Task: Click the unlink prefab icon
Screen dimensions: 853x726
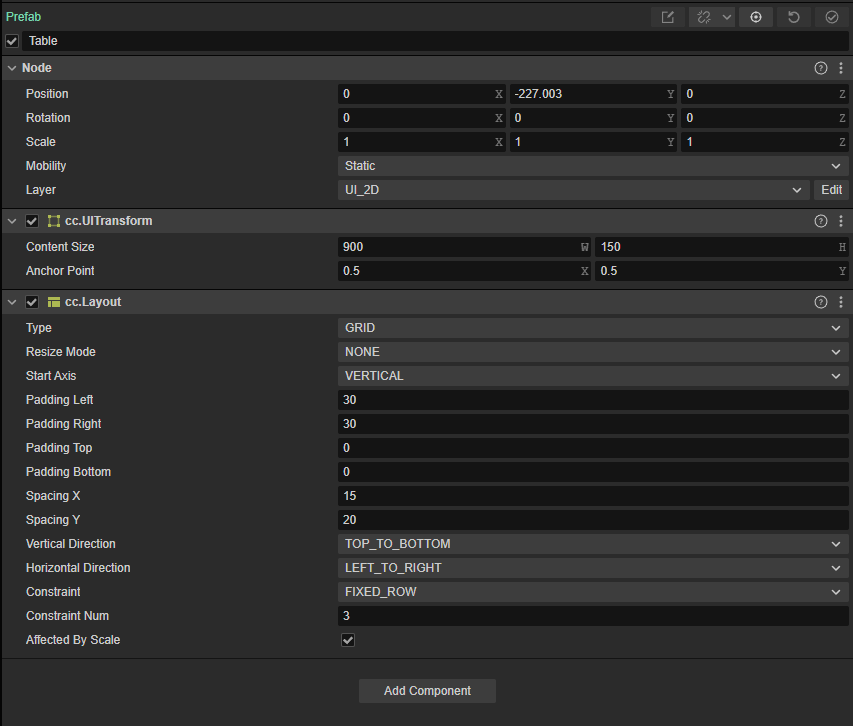Action: pos(703,17)
